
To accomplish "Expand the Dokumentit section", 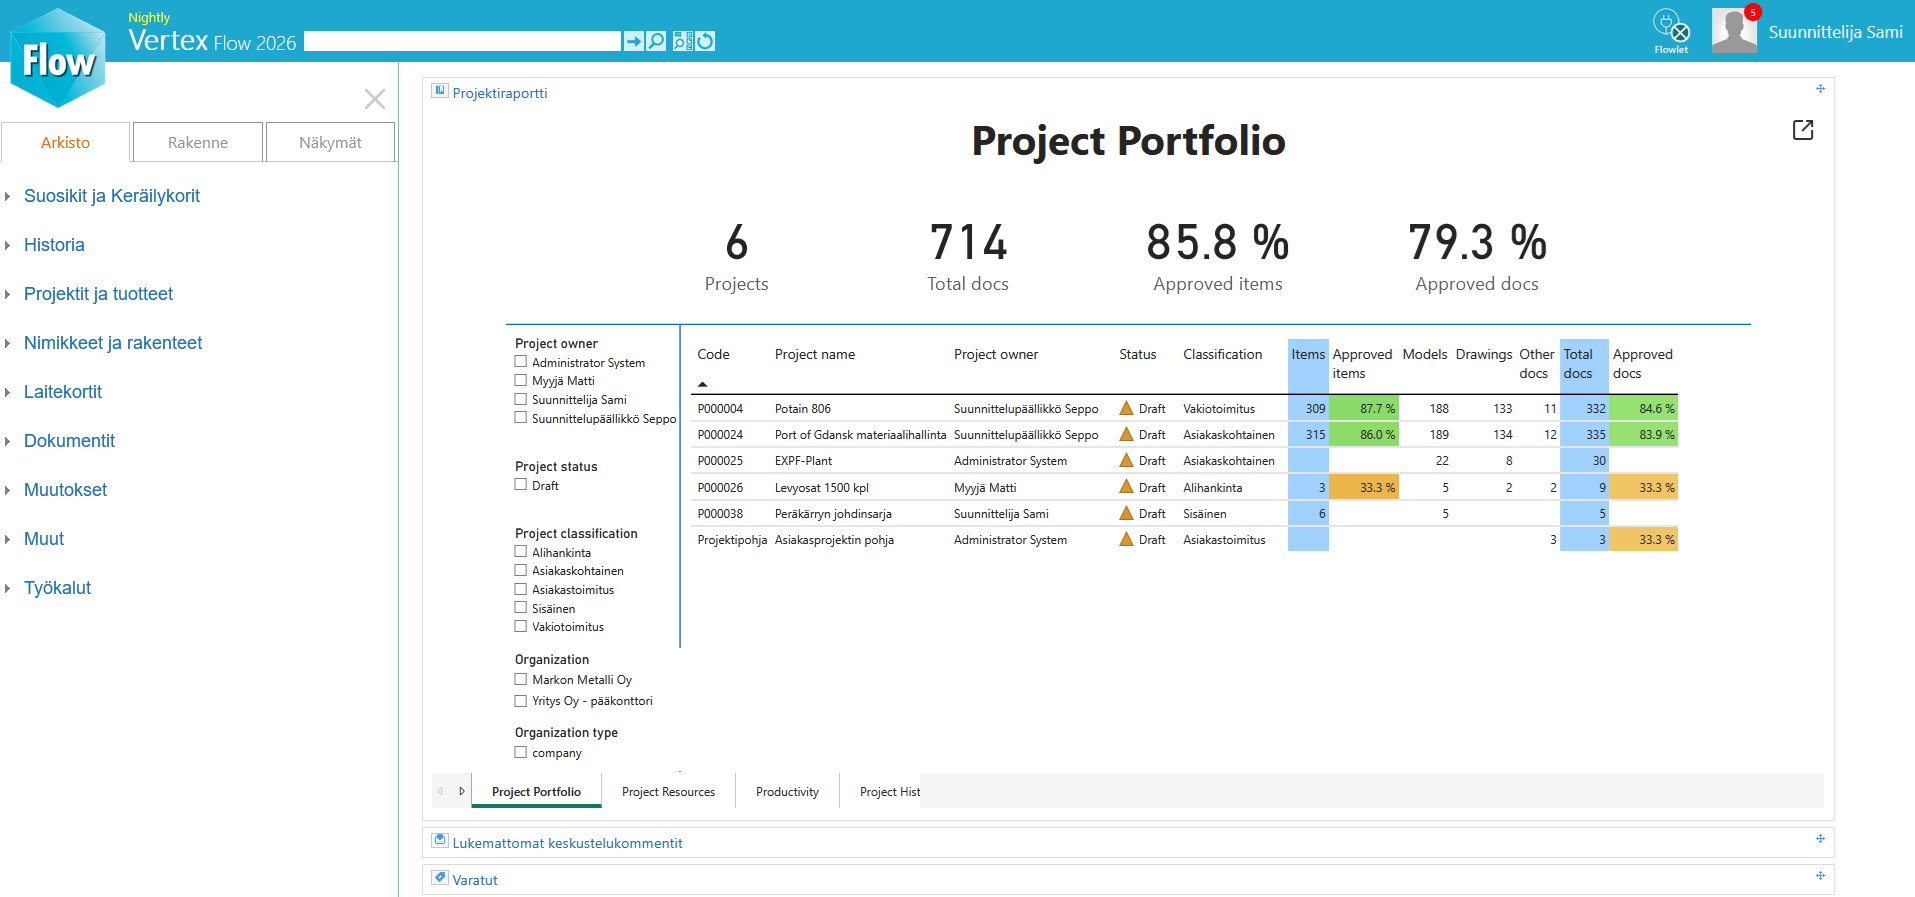I will coord(69,441).
